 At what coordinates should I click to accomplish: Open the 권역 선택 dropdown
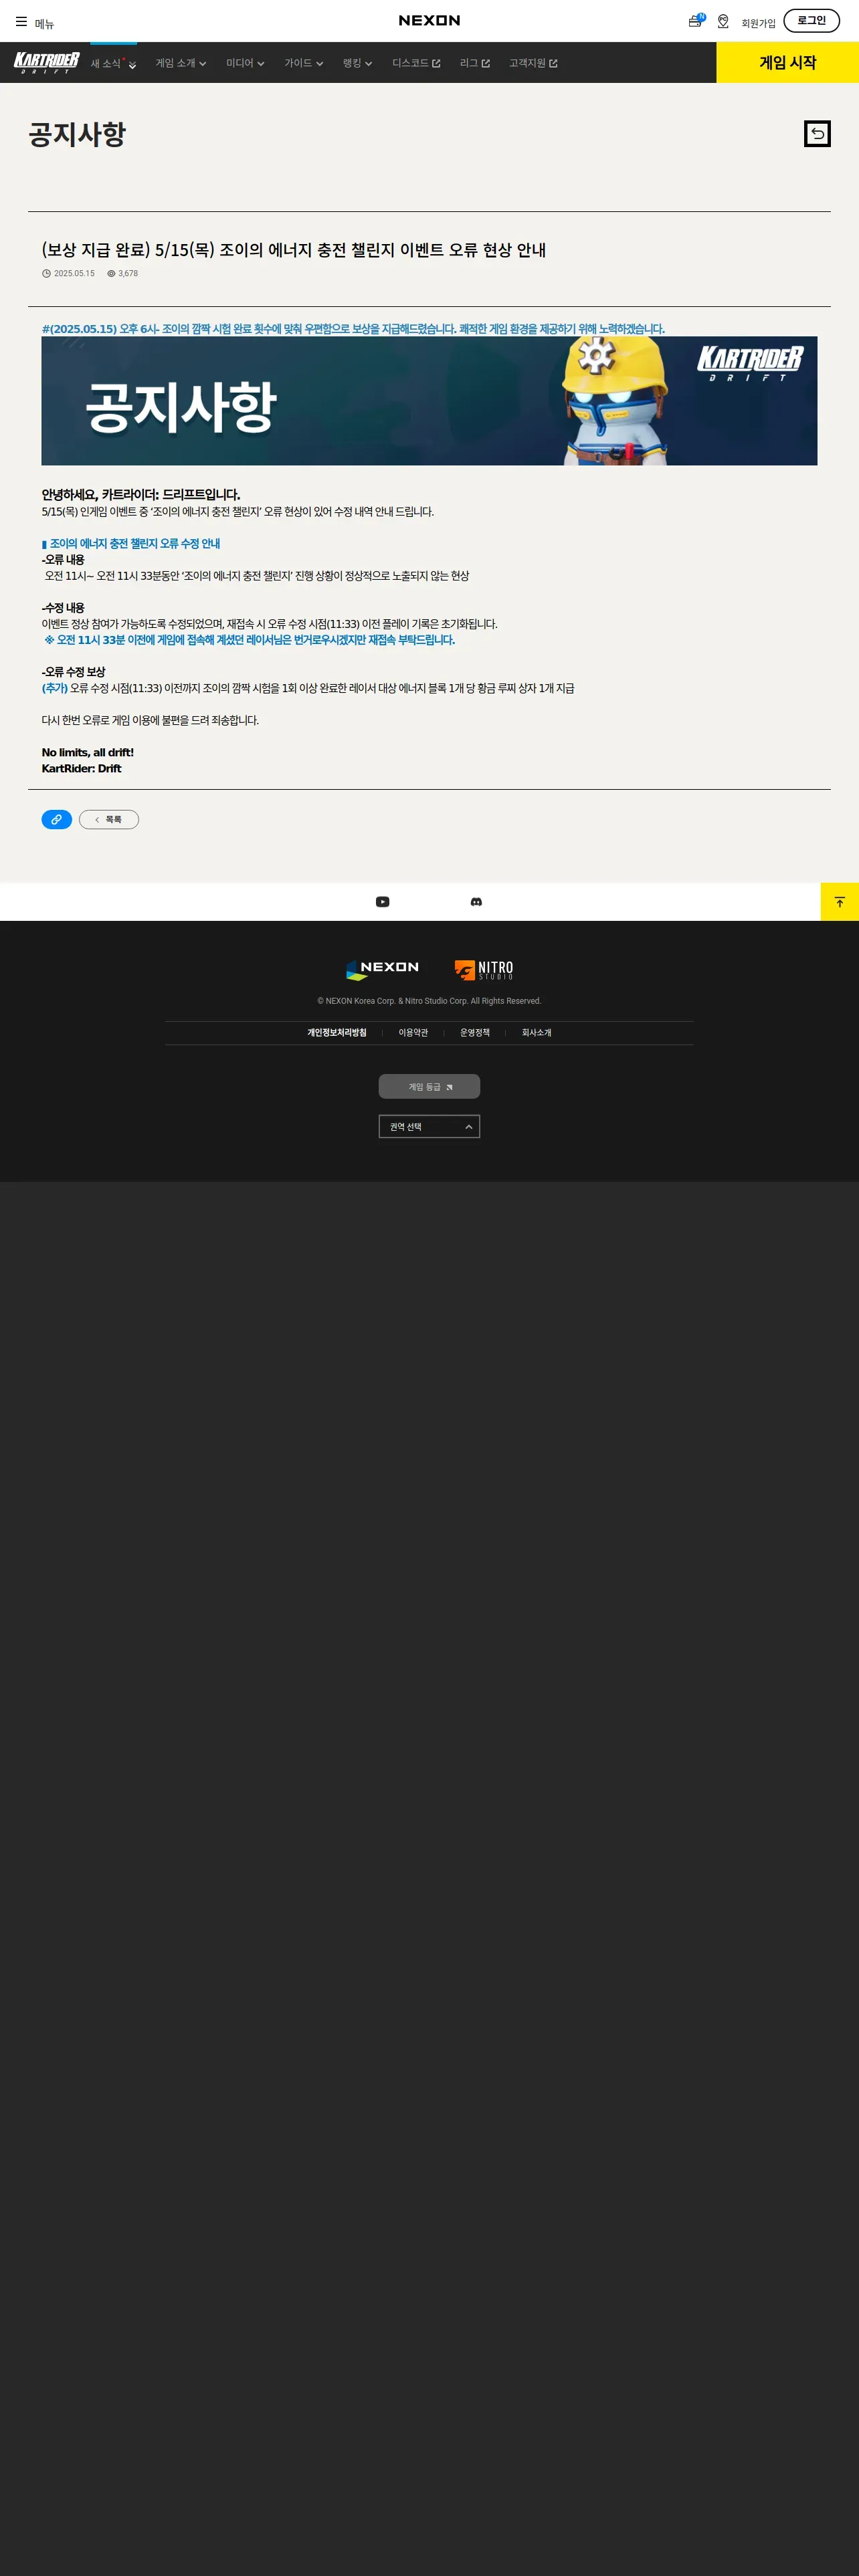click(429, 1127)
